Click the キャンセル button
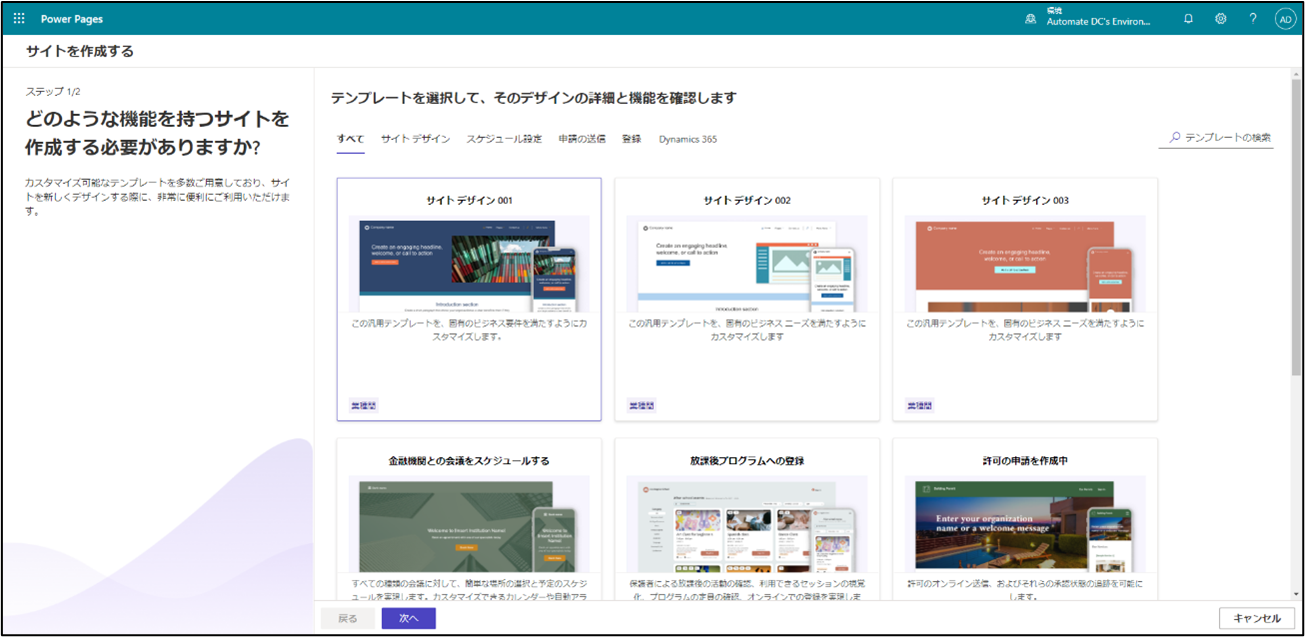Screen dimensions: 1305x637 point(1256,618)
